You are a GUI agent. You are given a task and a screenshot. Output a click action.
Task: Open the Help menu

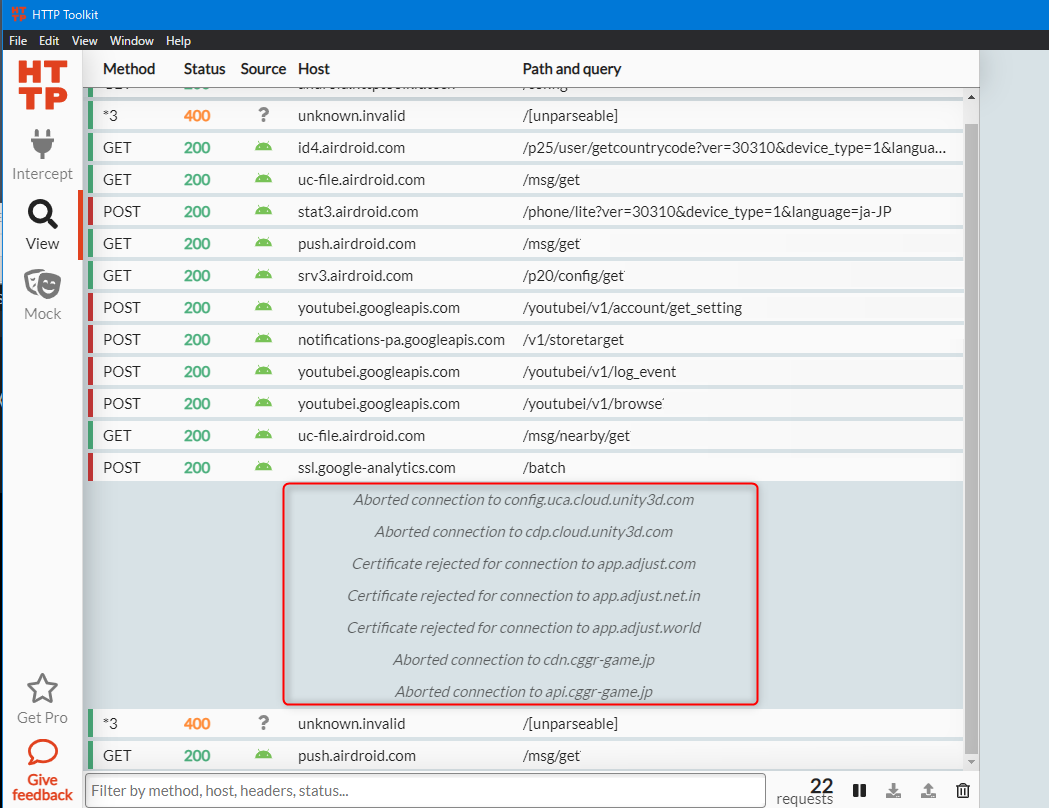178,41
